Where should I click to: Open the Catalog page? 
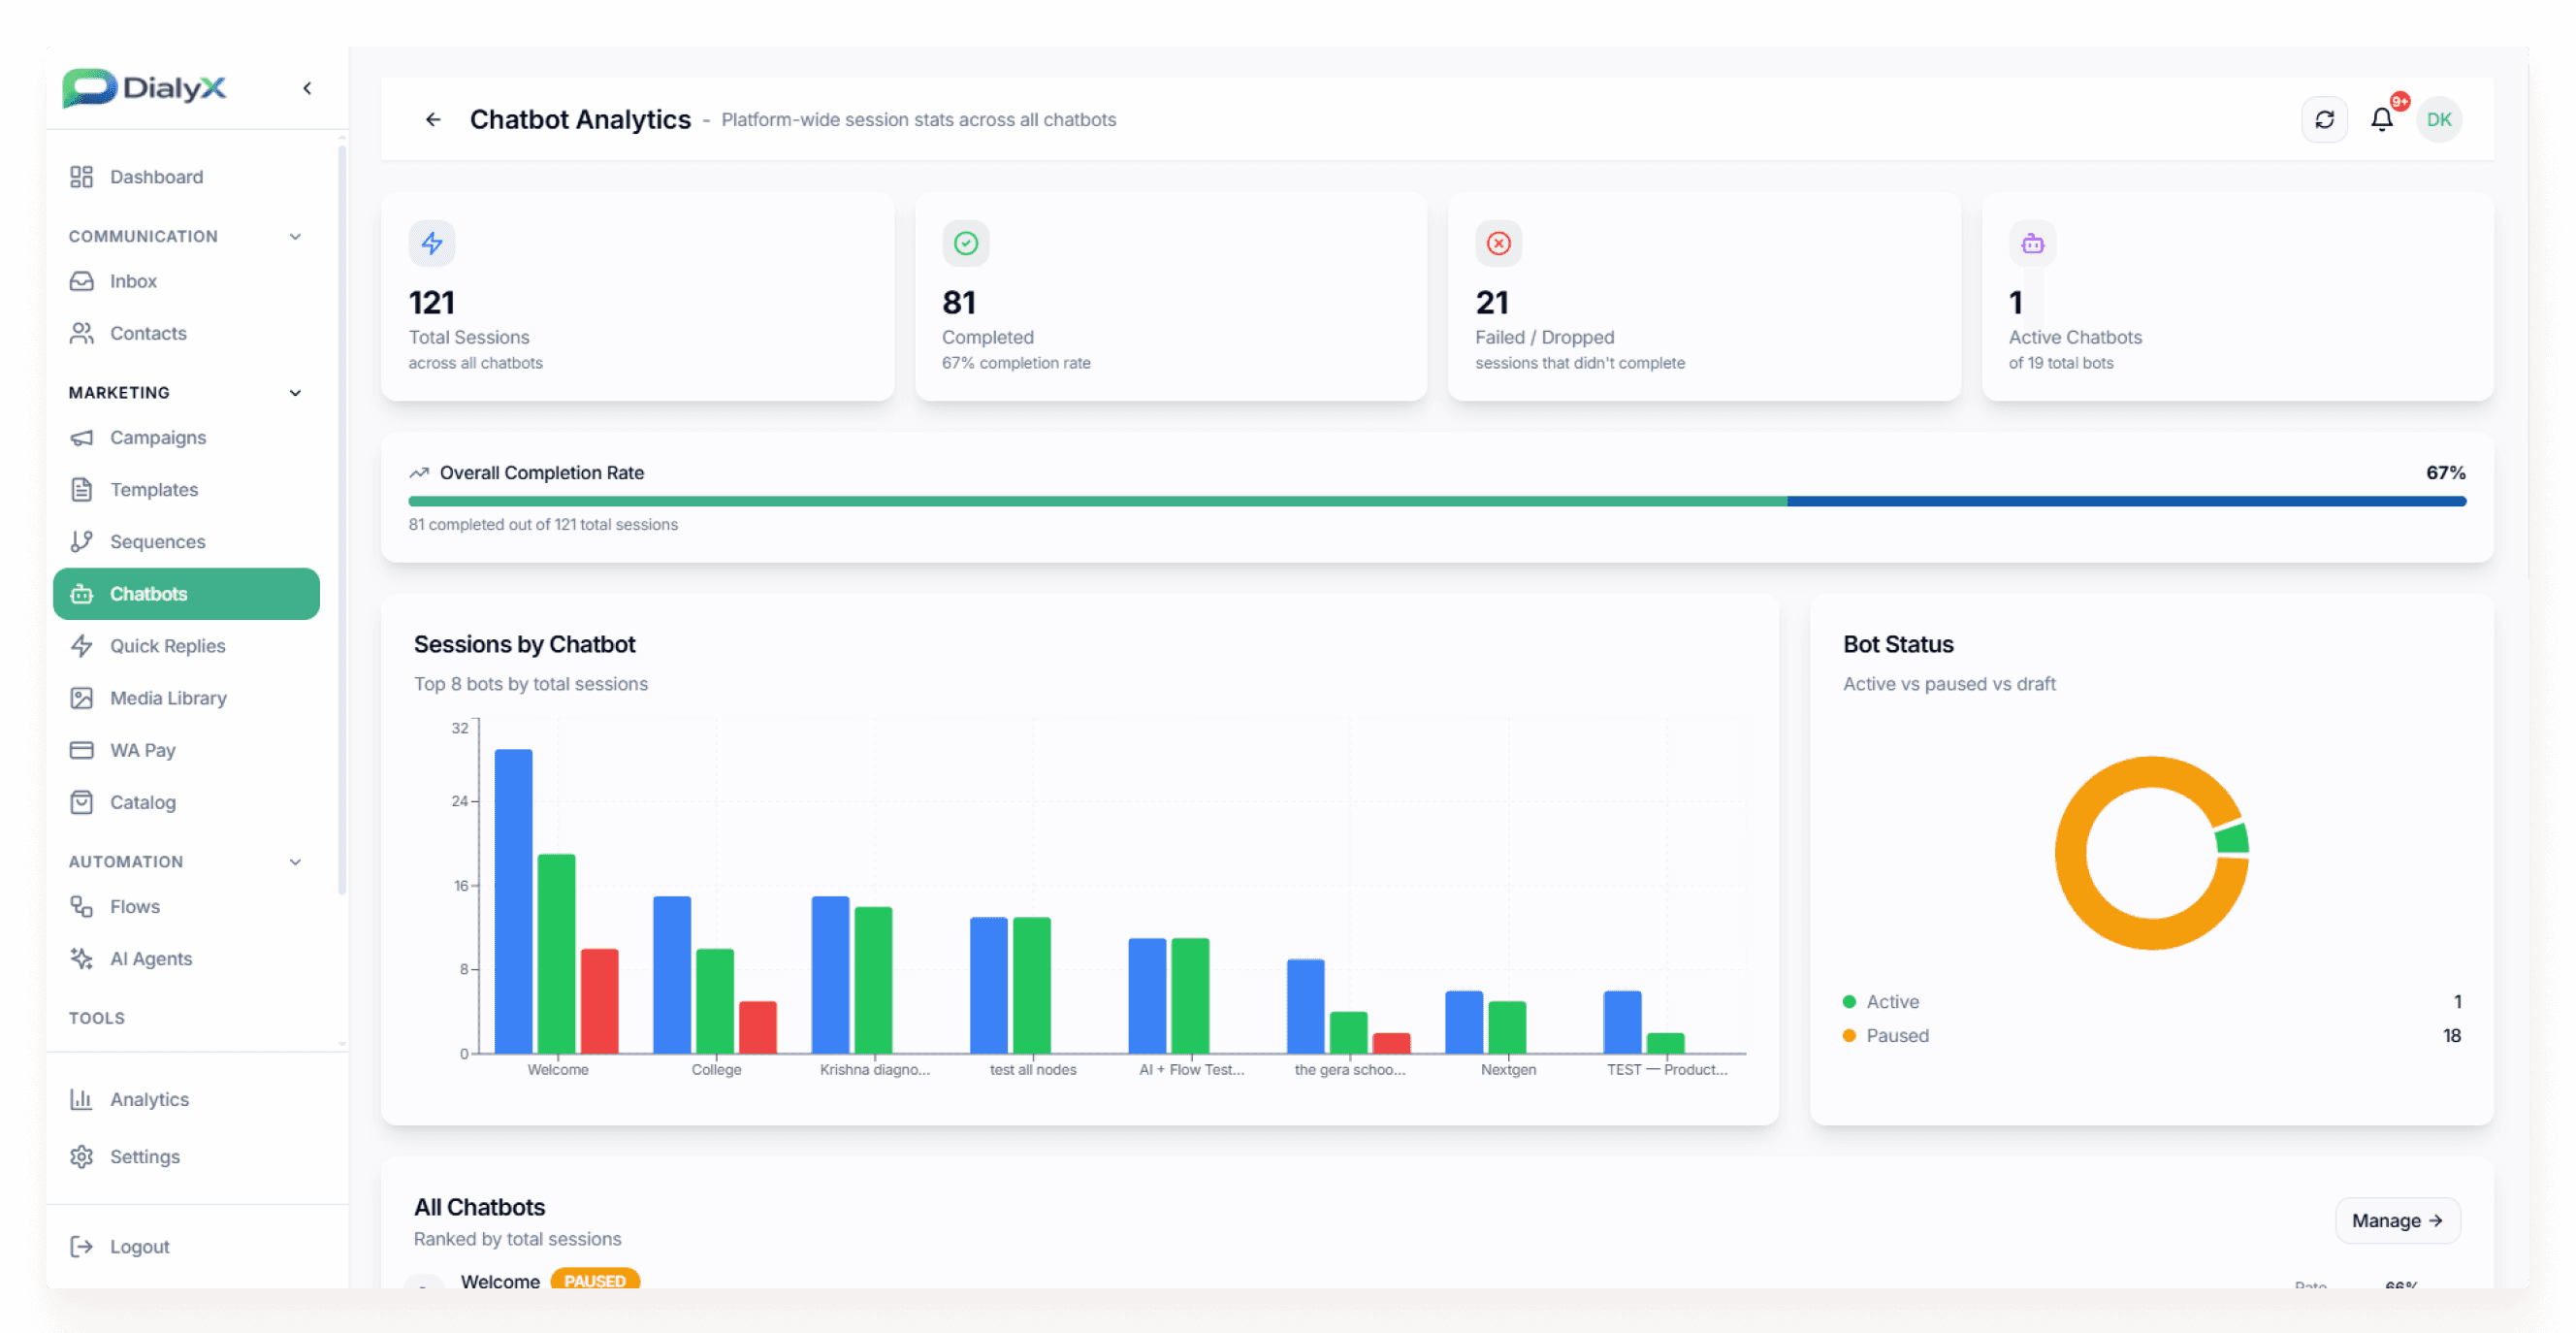[187, 802]
